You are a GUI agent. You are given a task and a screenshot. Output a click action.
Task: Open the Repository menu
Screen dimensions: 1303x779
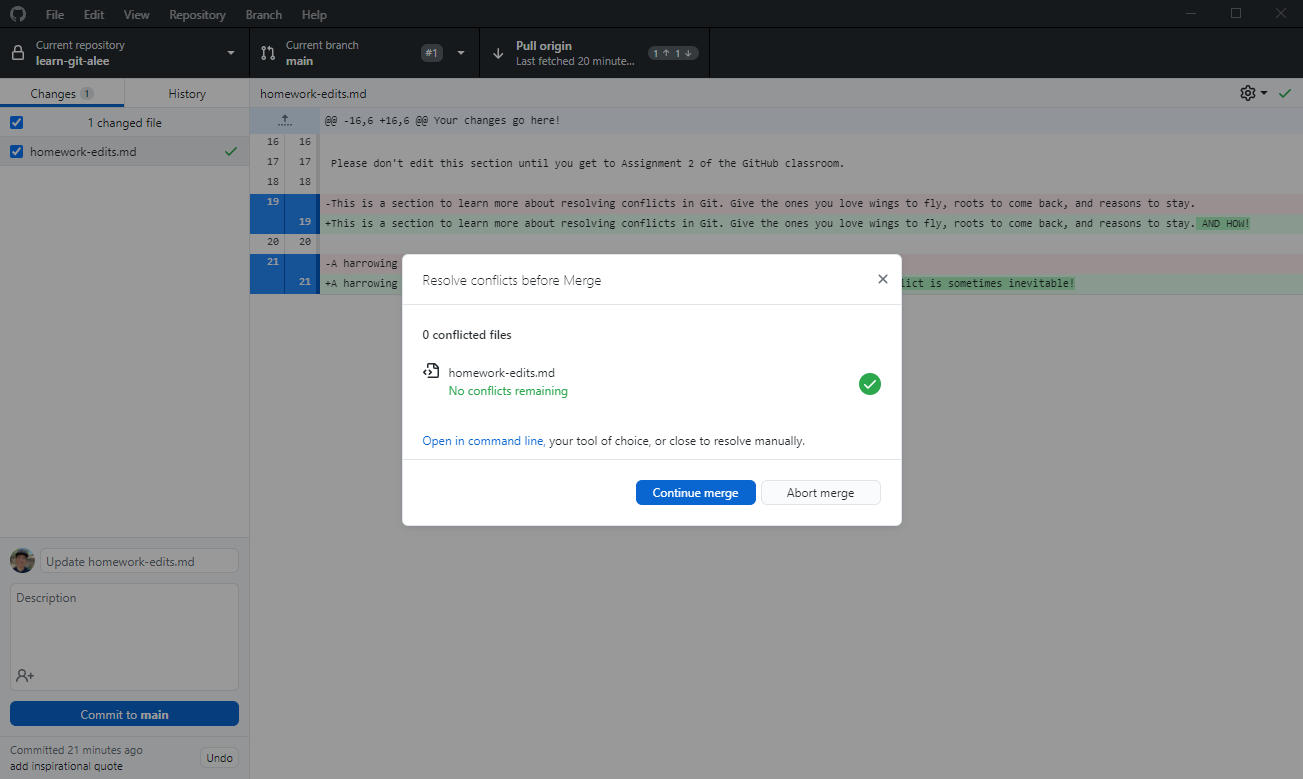197,15
